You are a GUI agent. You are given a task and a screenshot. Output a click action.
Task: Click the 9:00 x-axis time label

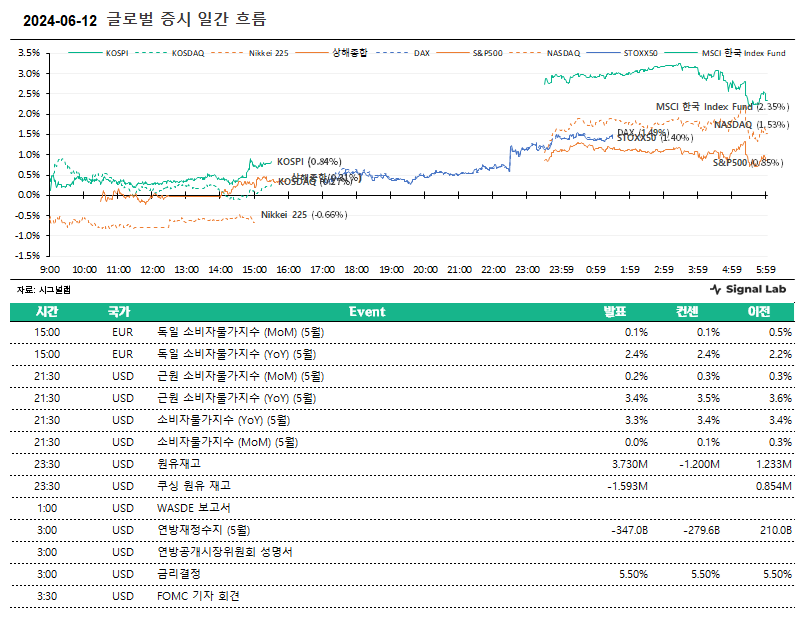click(x=50, y=270)
